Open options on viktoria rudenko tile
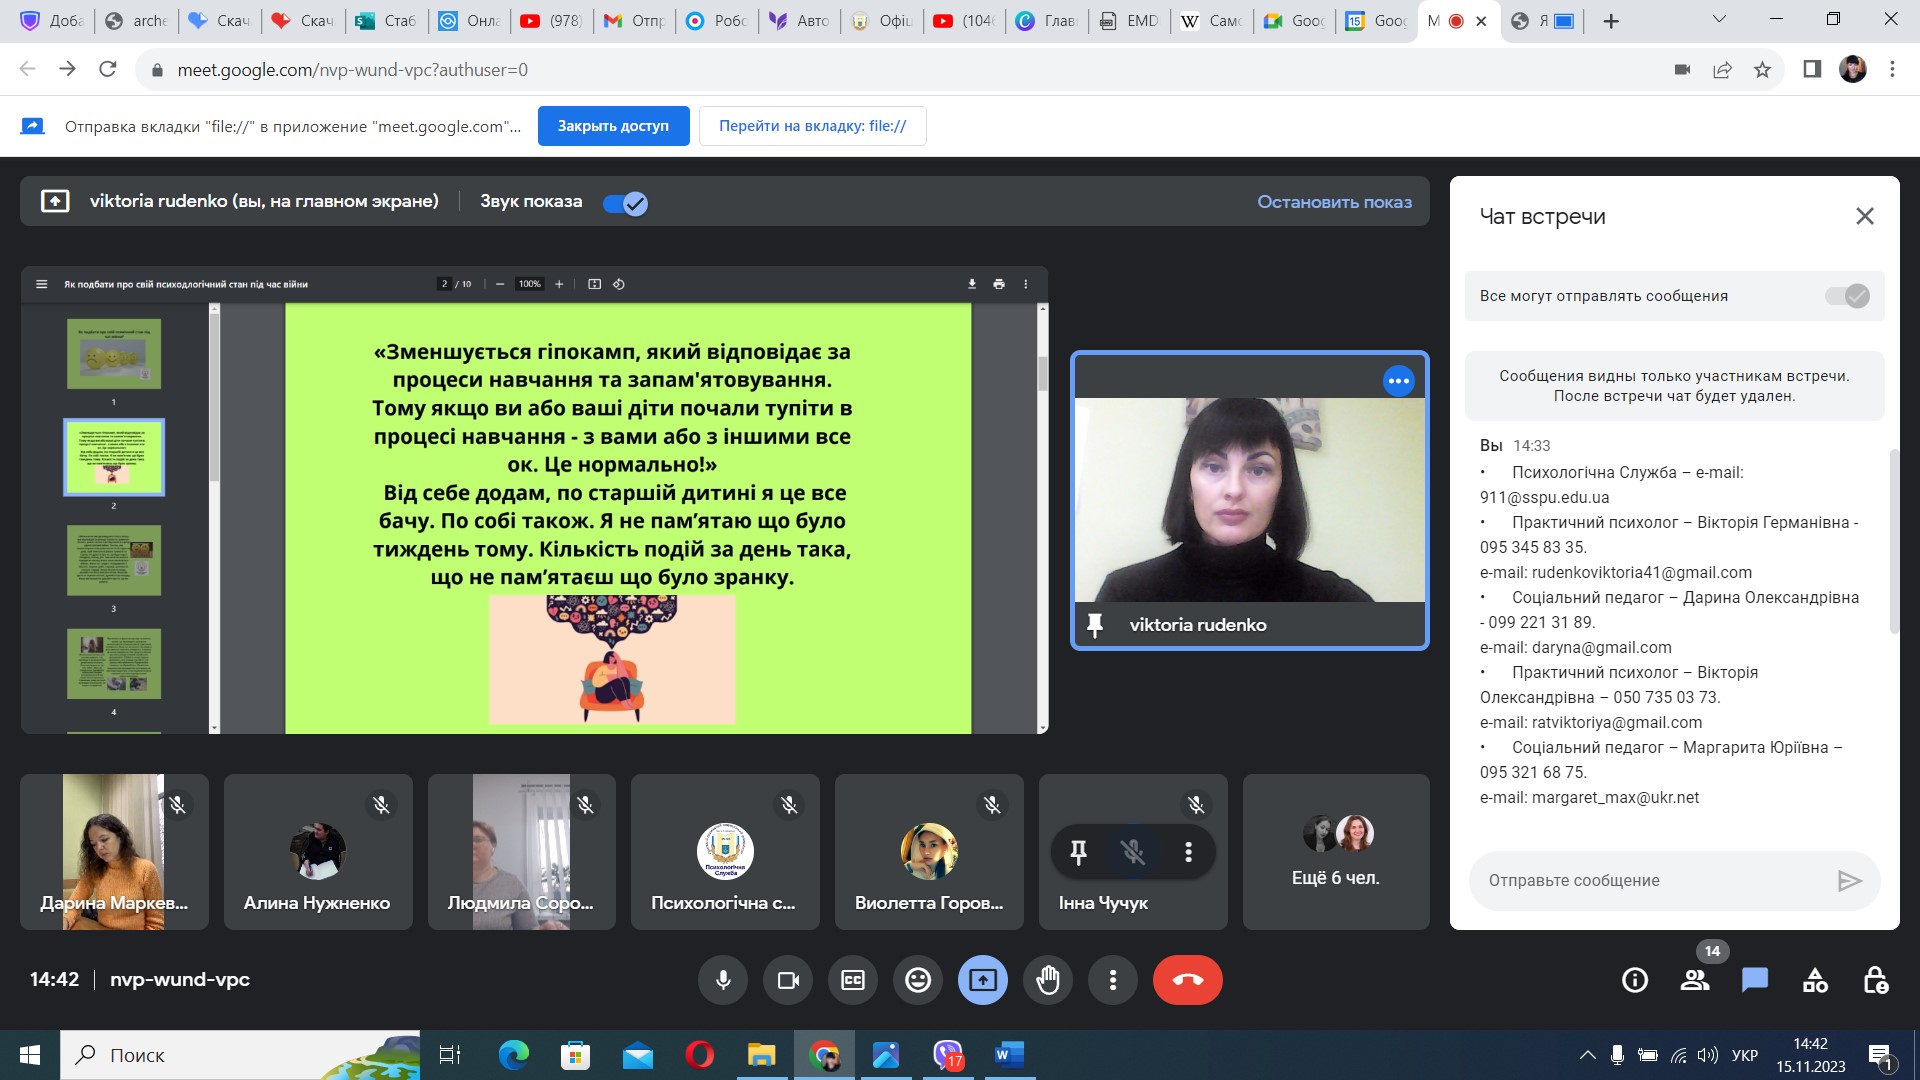 coord(1398,381)
